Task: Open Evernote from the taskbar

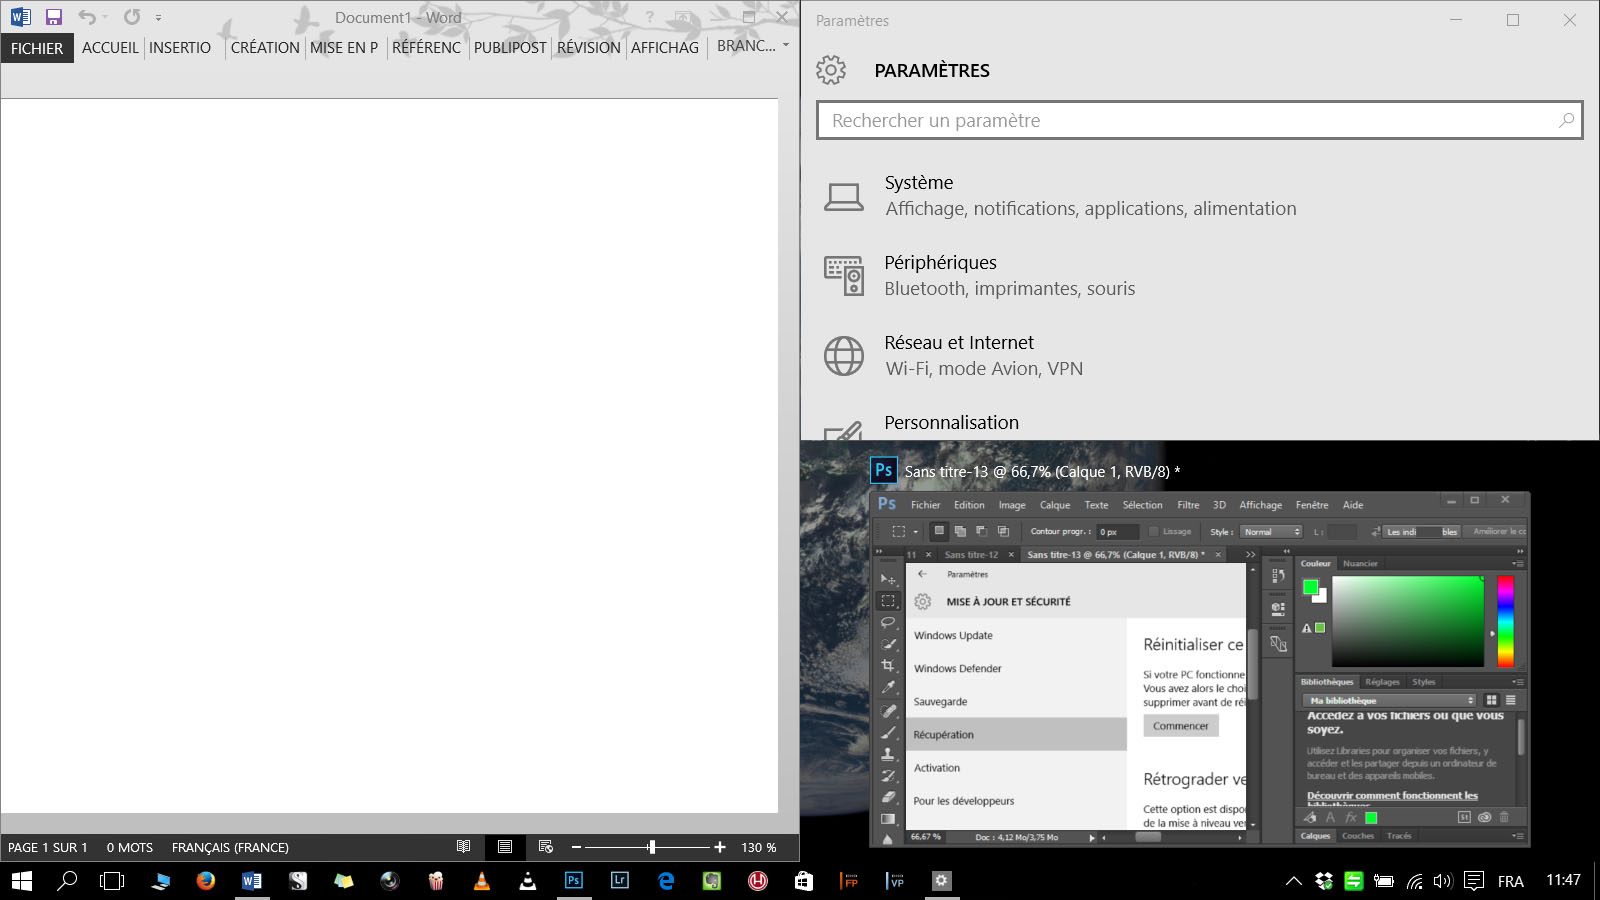Action: 712,881
